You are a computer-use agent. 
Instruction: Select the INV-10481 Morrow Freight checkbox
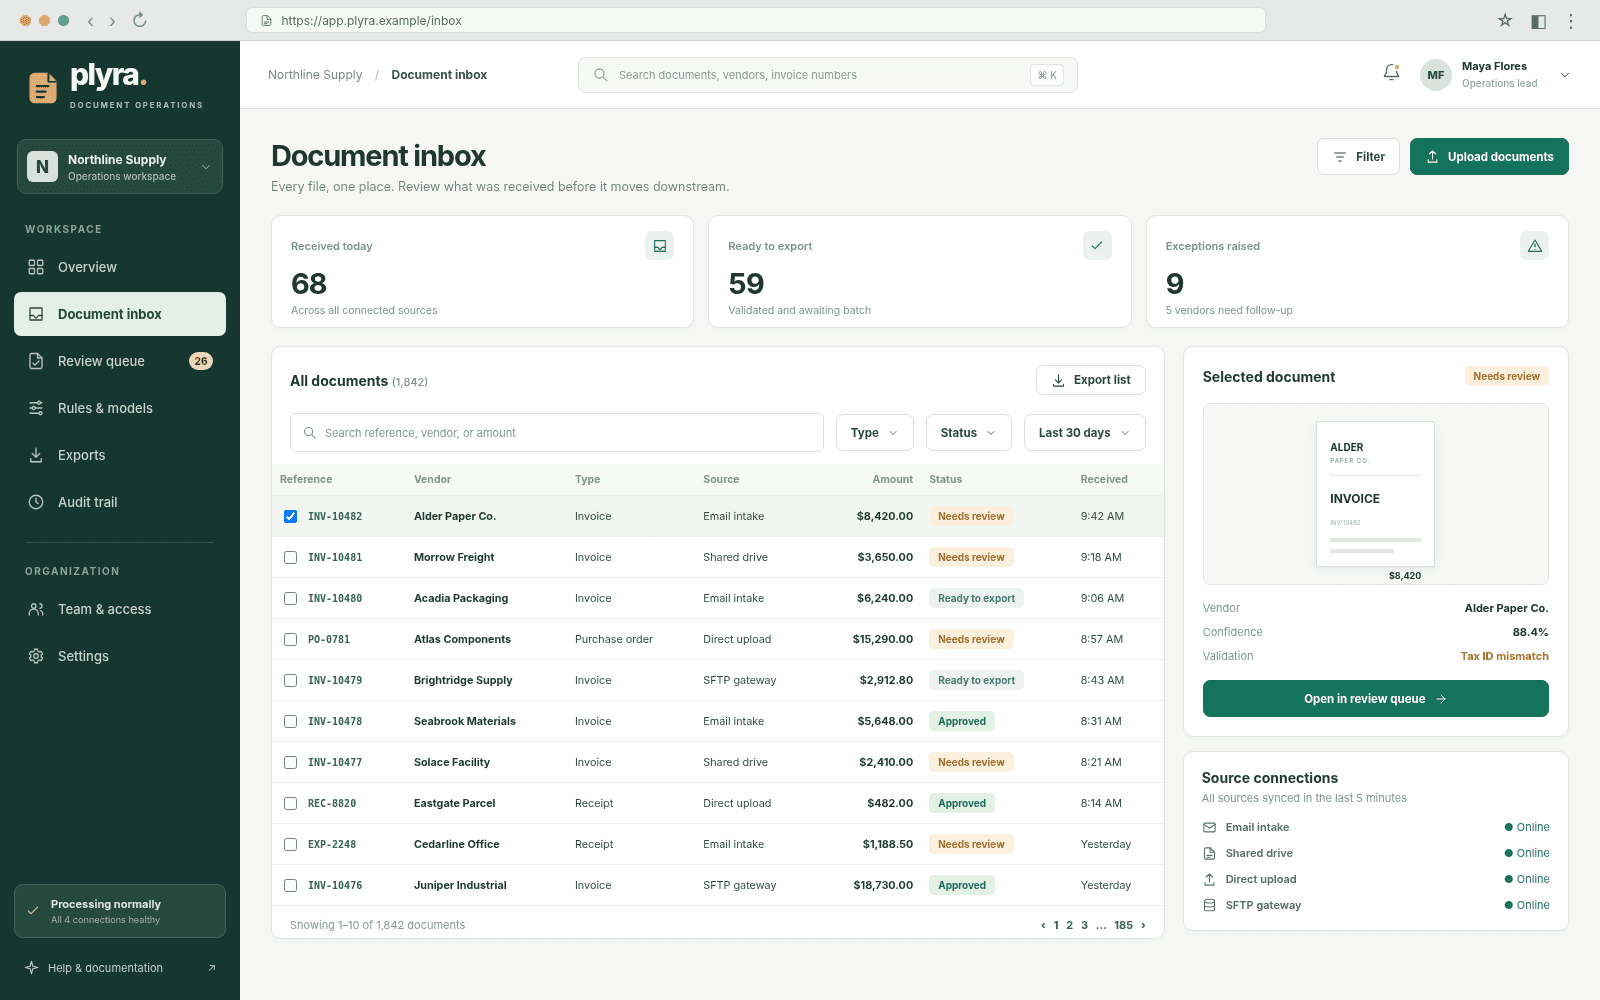coord(290,557)
